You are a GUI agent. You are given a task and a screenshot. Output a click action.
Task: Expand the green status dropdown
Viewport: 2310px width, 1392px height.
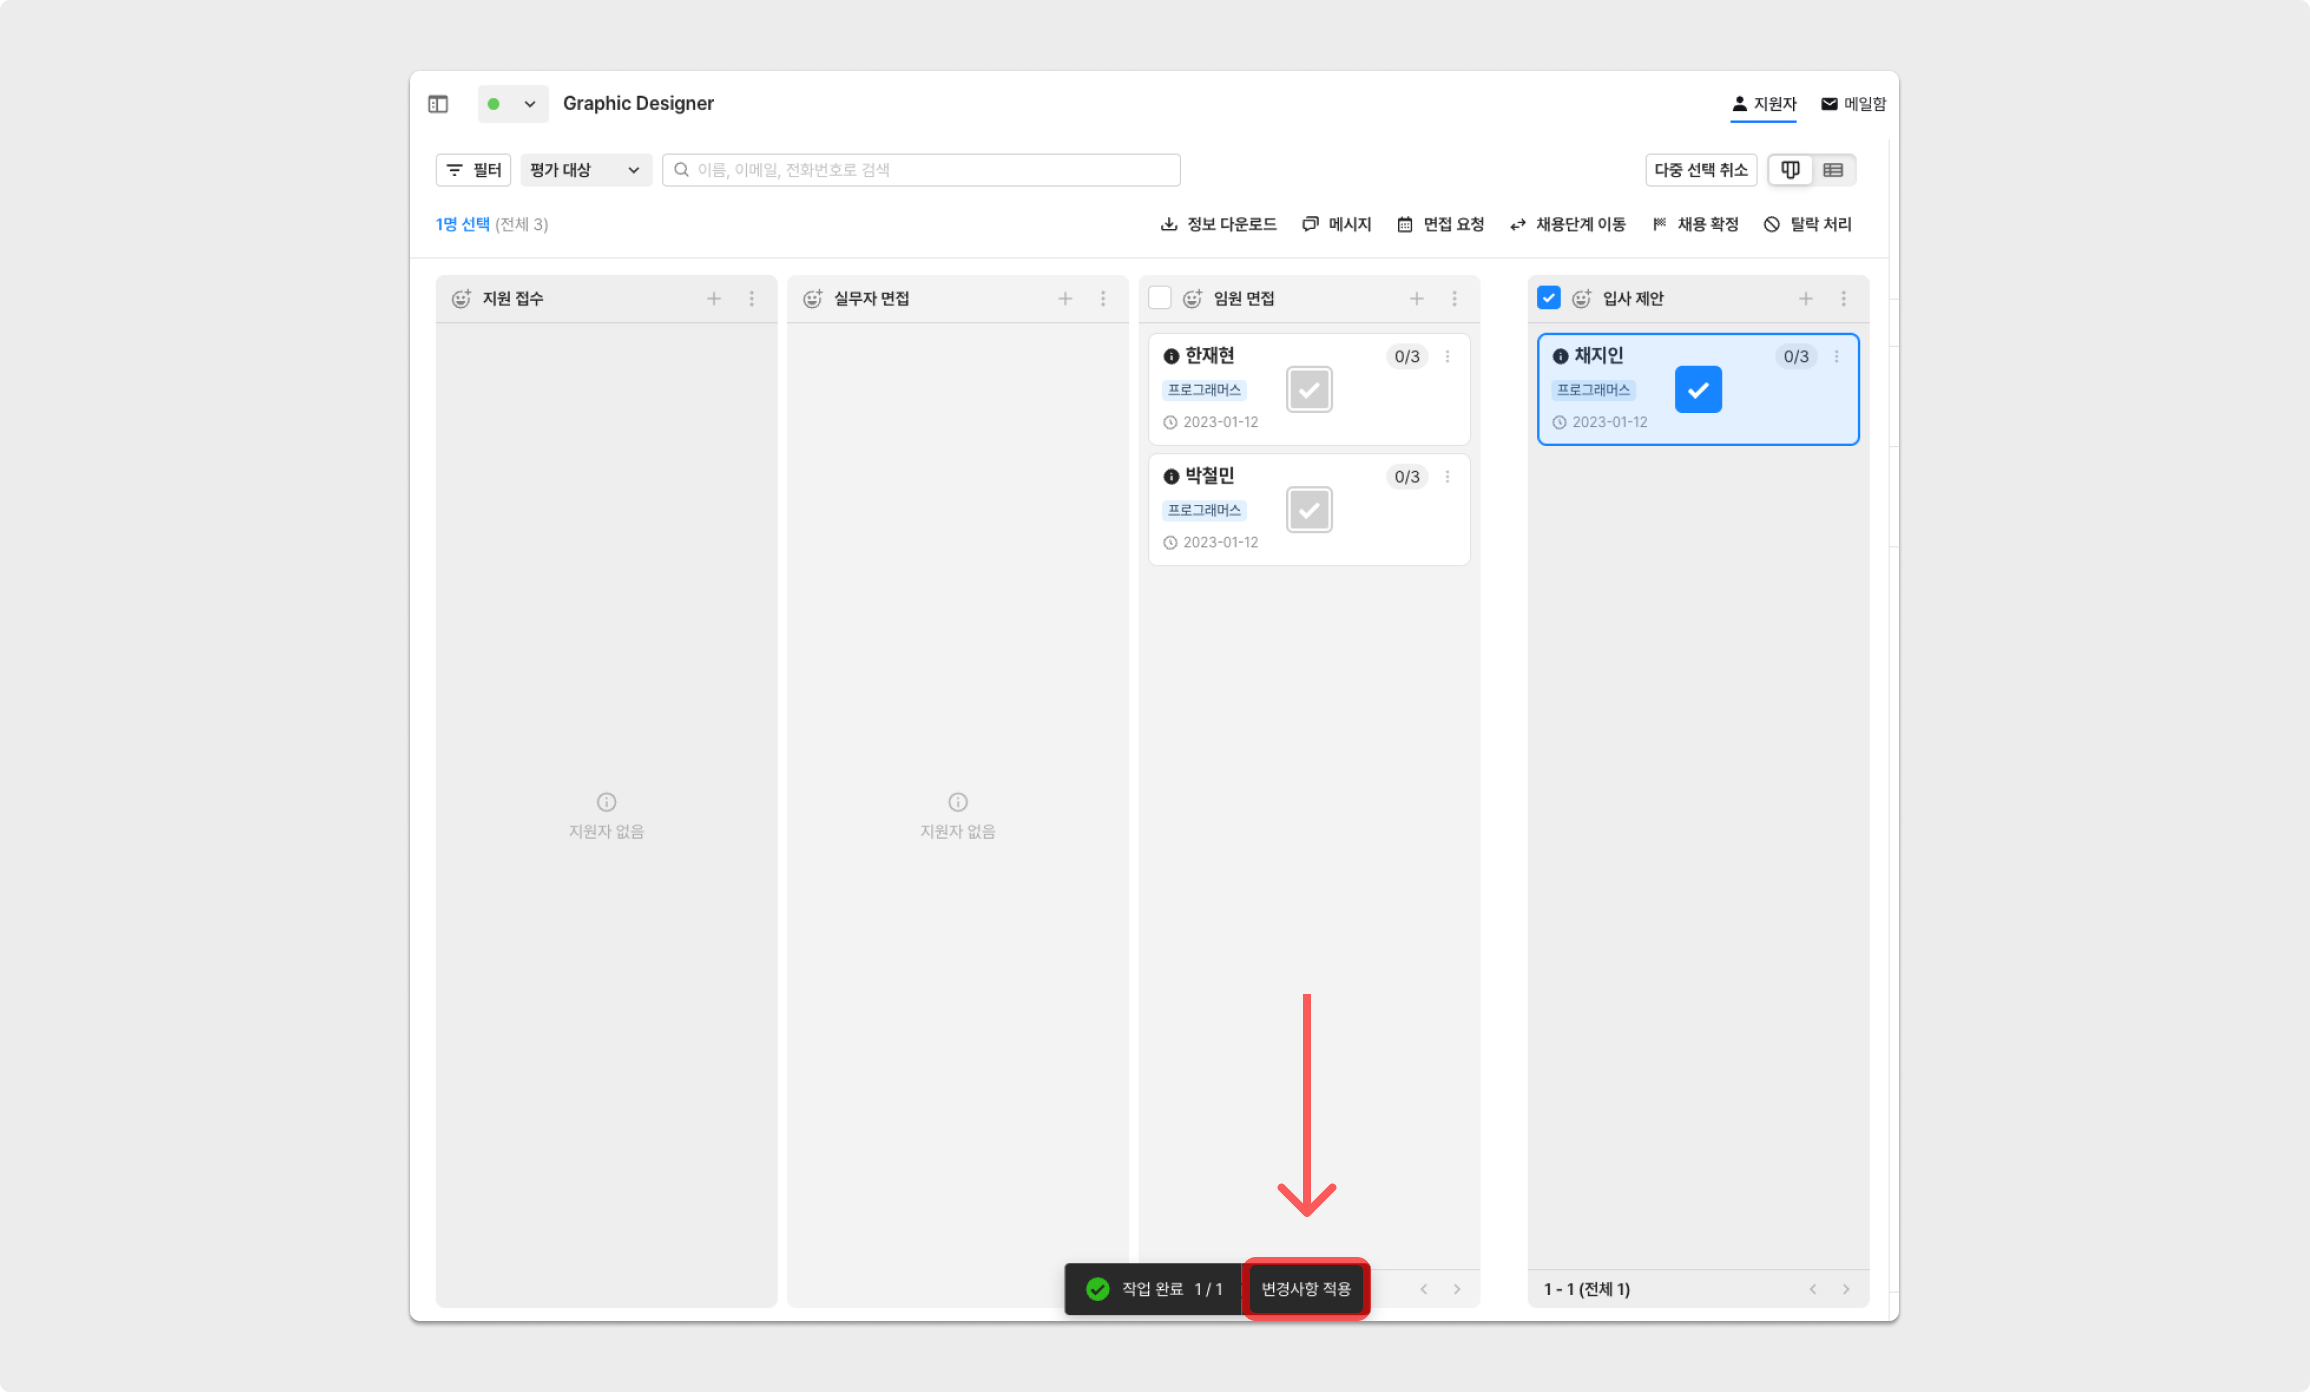click(x=513, y=104)
